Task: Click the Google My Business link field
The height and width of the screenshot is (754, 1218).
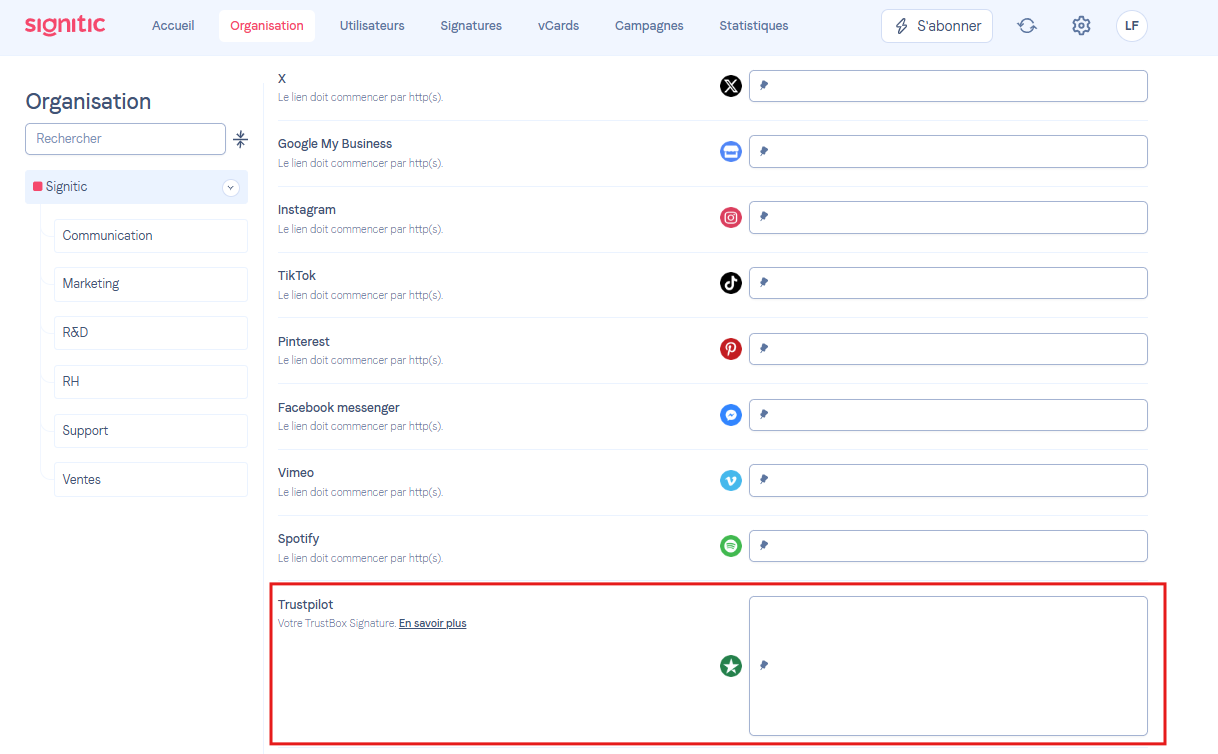Action: coord(948,151)
